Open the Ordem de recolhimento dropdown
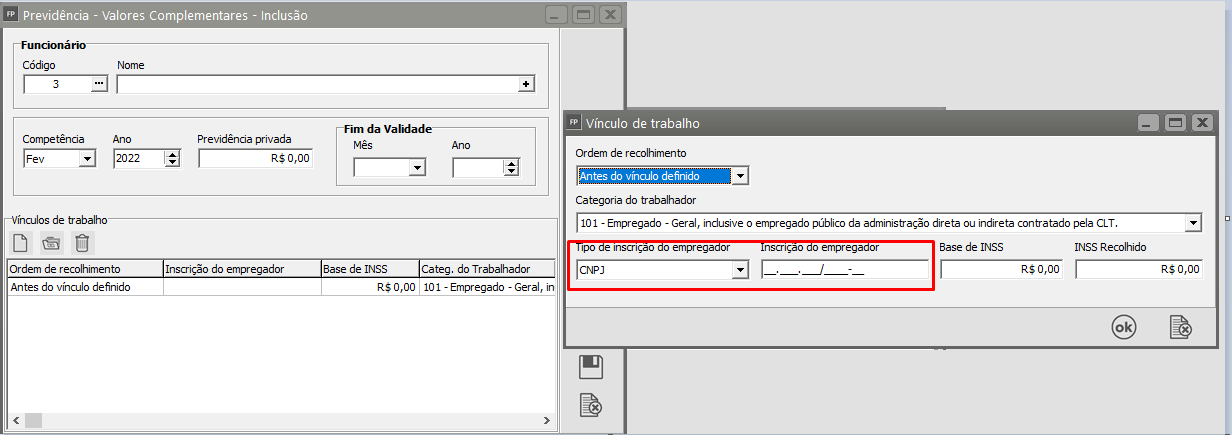 tap(740, 176)
